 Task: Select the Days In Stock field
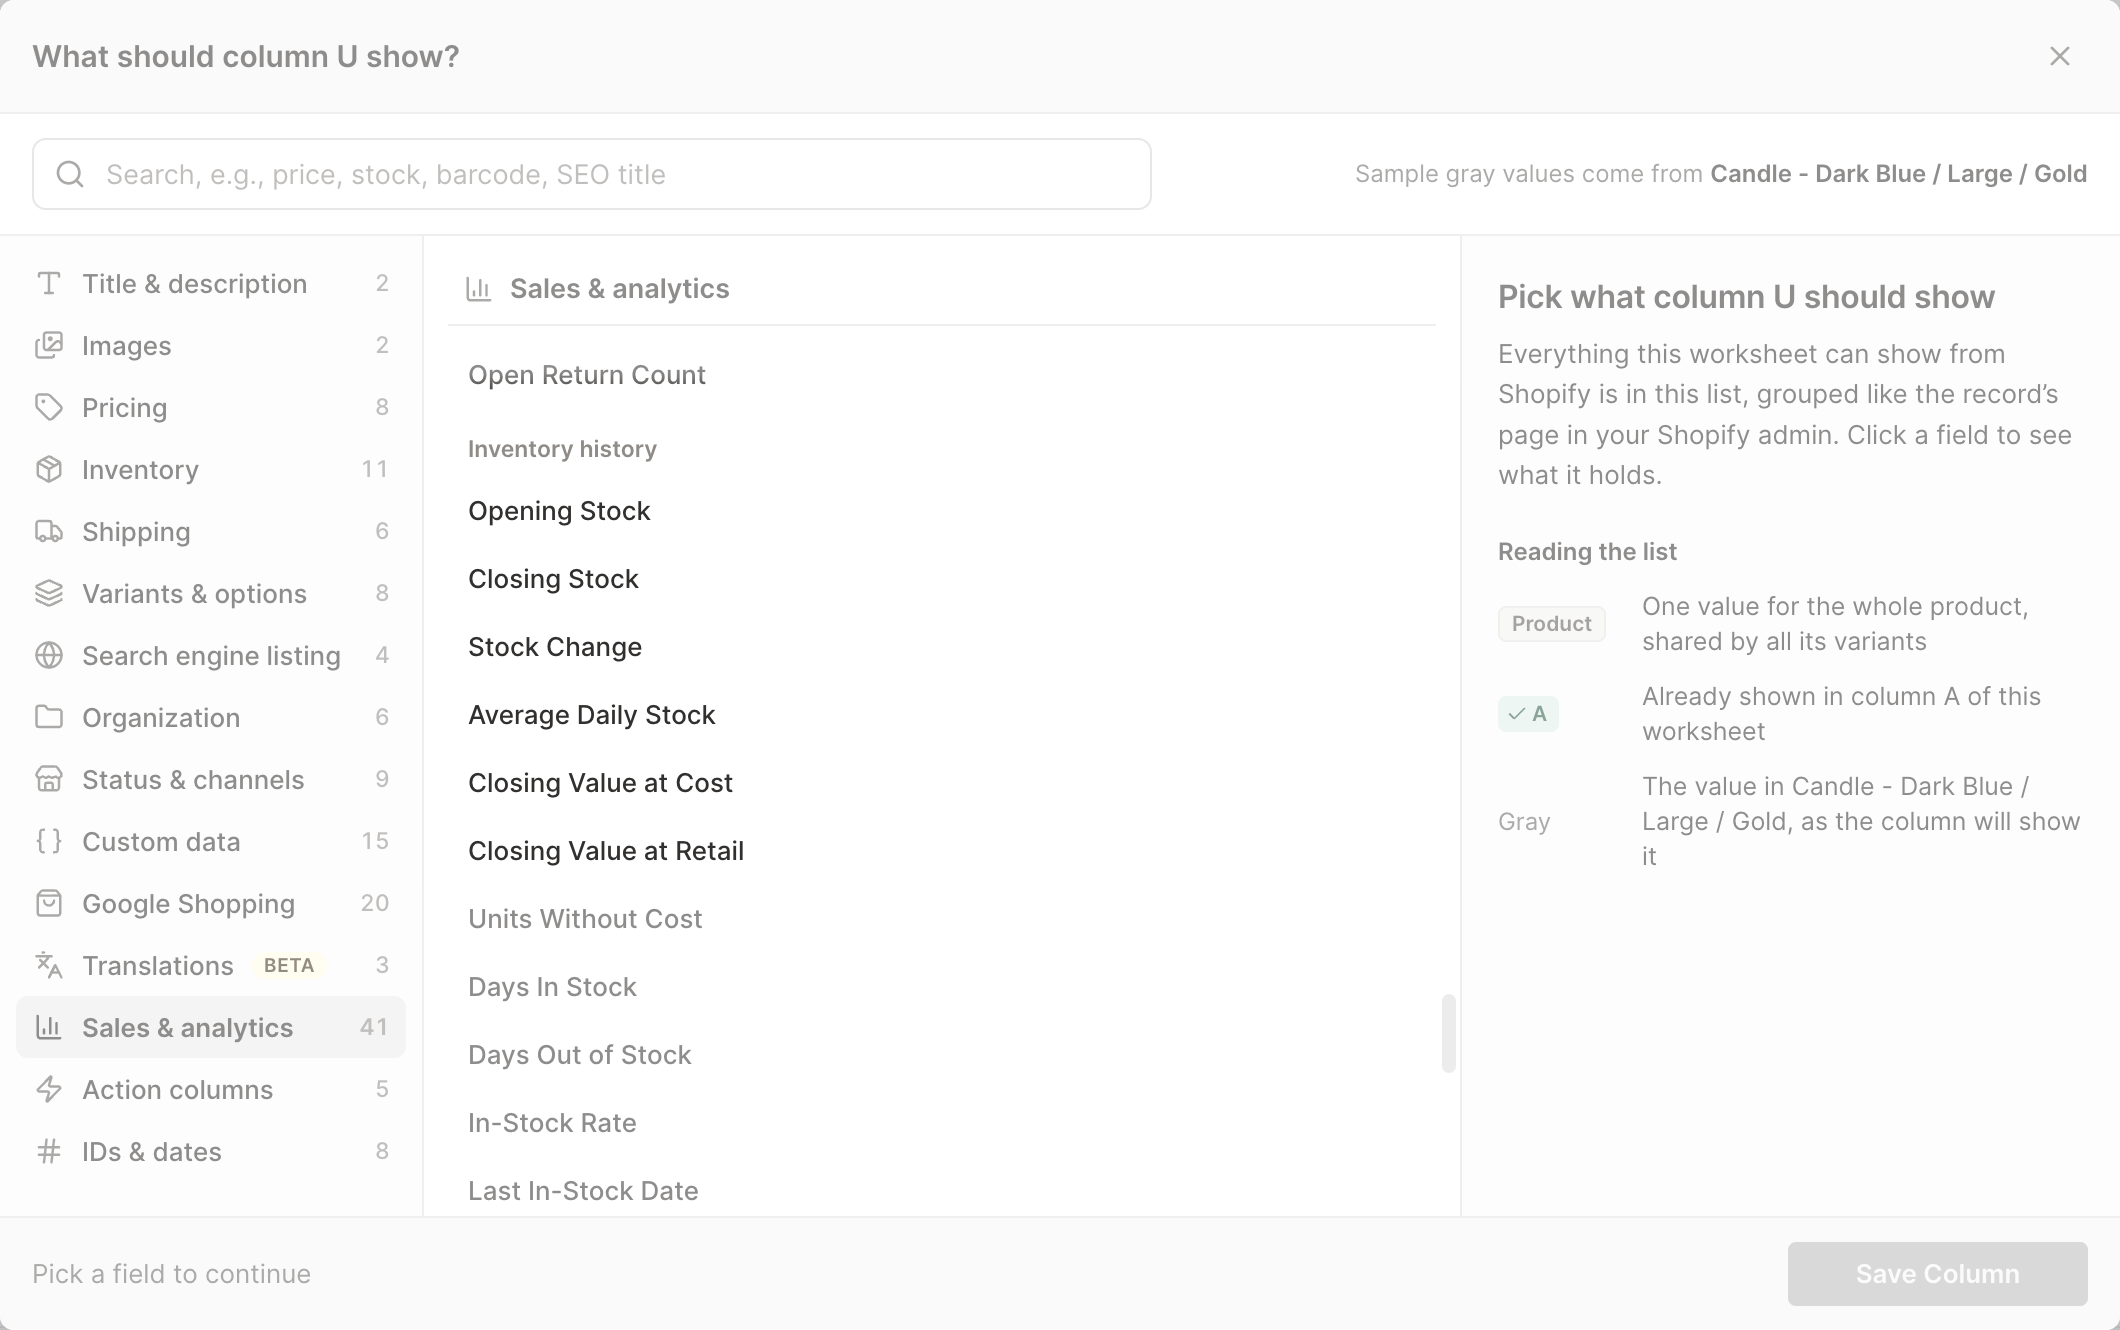coord(941,987)
